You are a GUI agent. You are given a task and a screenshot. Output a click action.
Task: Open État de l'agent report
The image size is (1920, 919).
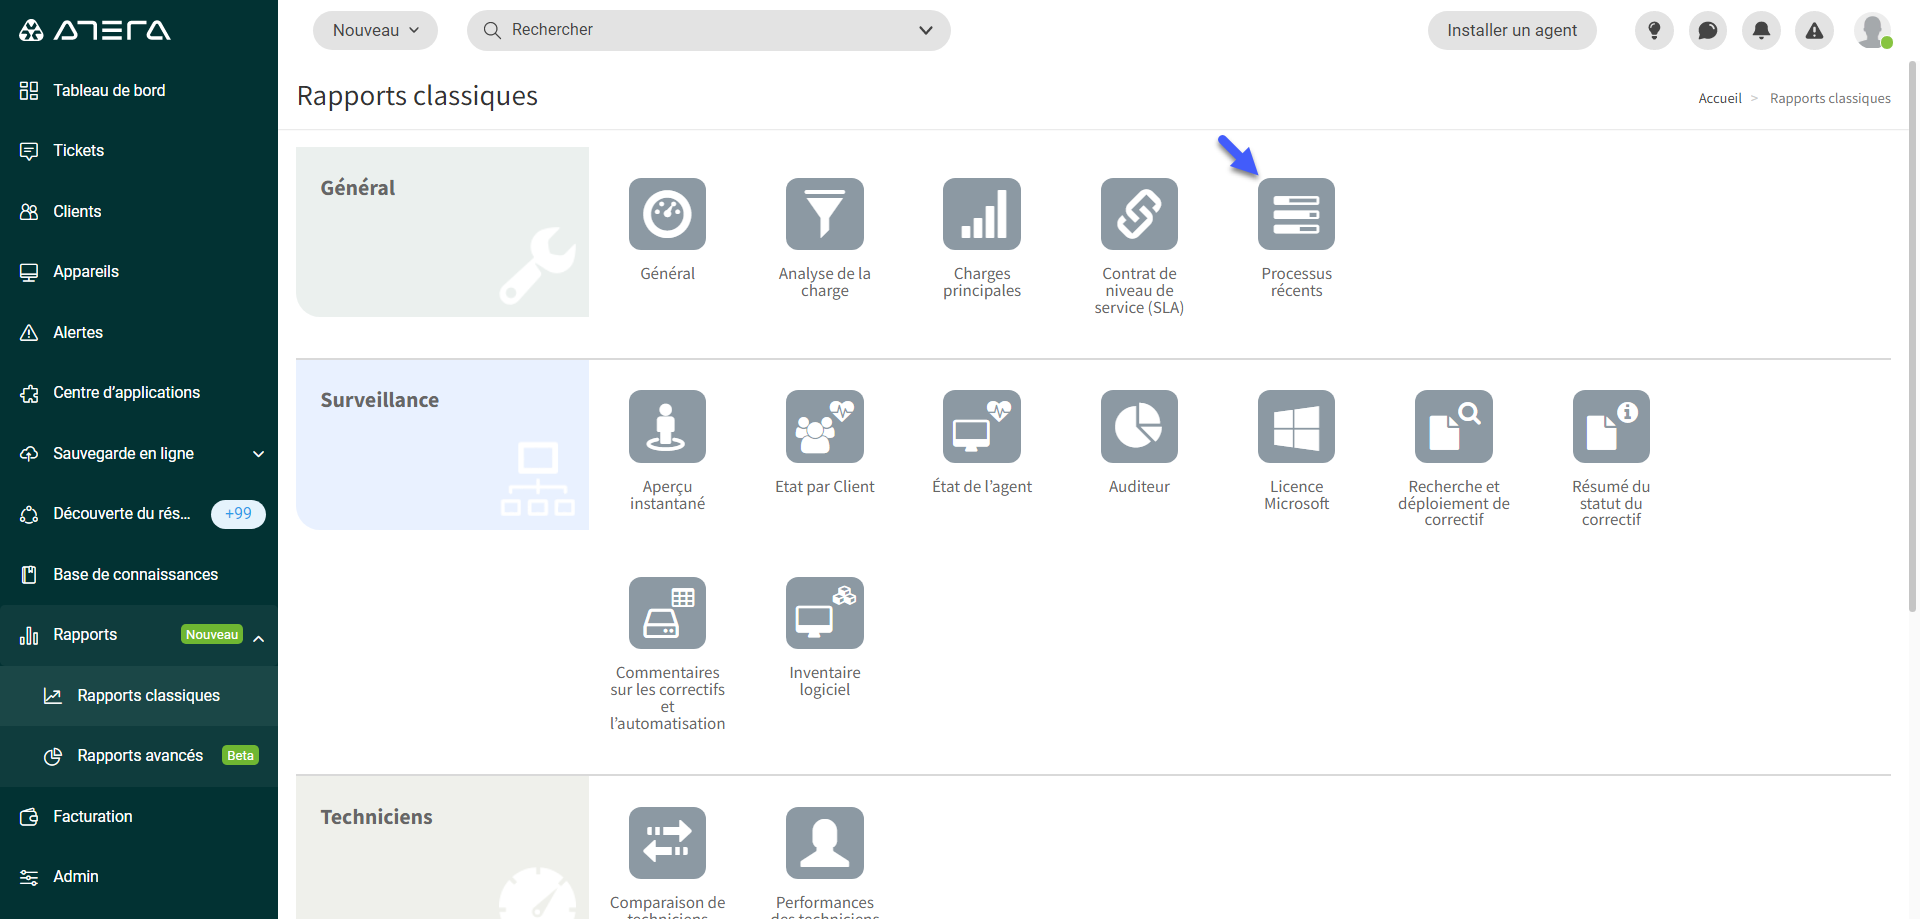[x=982, y=426]
